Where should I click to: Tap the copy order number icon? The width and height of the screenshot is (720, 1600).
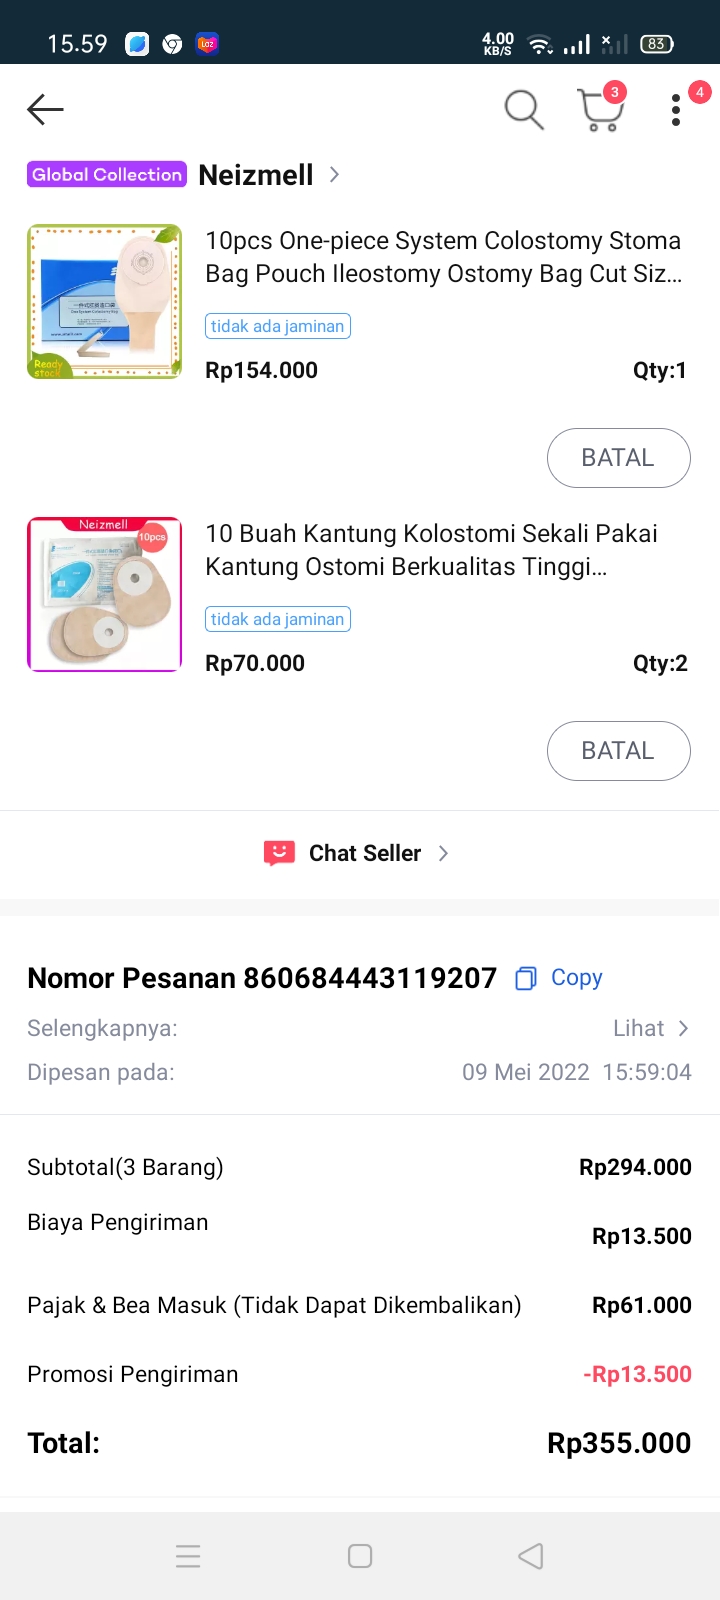[x=525, y=978]
